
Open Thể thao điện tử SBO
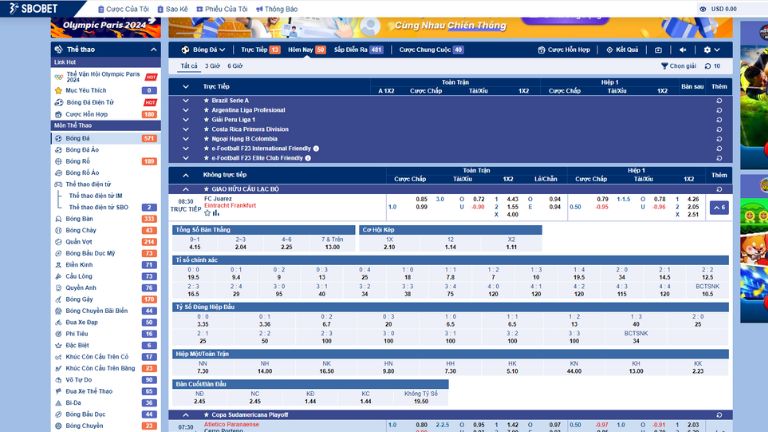click(x=98, y=207)
